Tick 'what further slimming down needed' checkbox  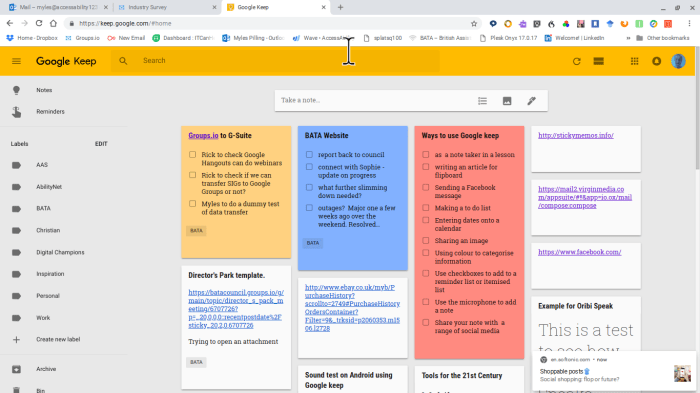click(x=309, y=187)
